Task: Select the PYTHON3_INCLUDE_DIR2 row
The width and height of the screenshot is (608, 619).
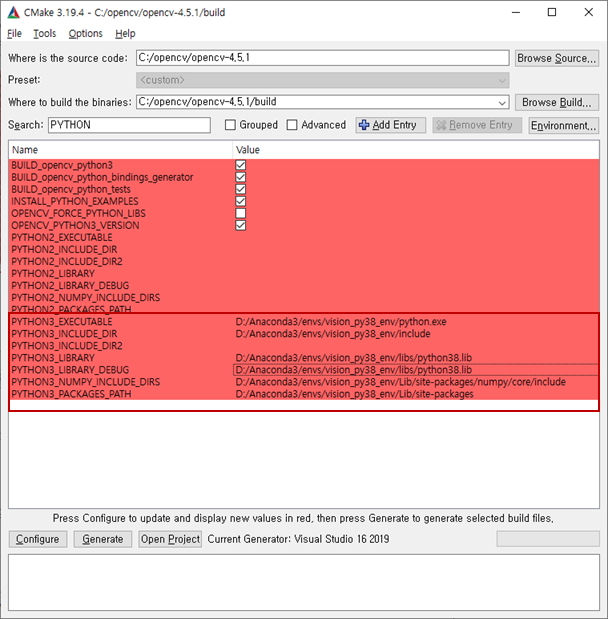Action: coord(304,346)
